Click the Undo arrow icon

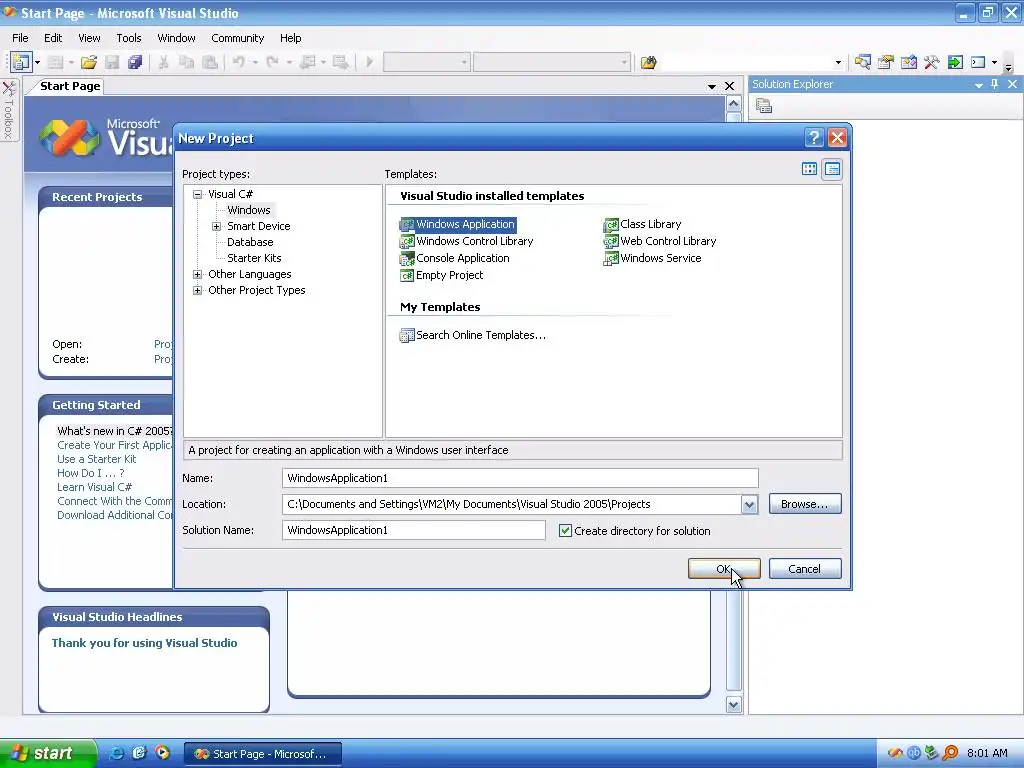click(x=239, y=62)
